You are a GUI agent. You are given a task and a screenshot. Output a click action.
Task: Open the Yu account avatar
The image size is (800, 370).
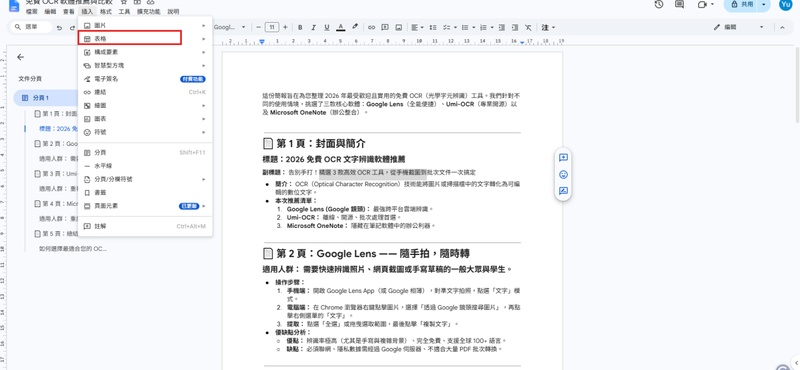(785, 4)
